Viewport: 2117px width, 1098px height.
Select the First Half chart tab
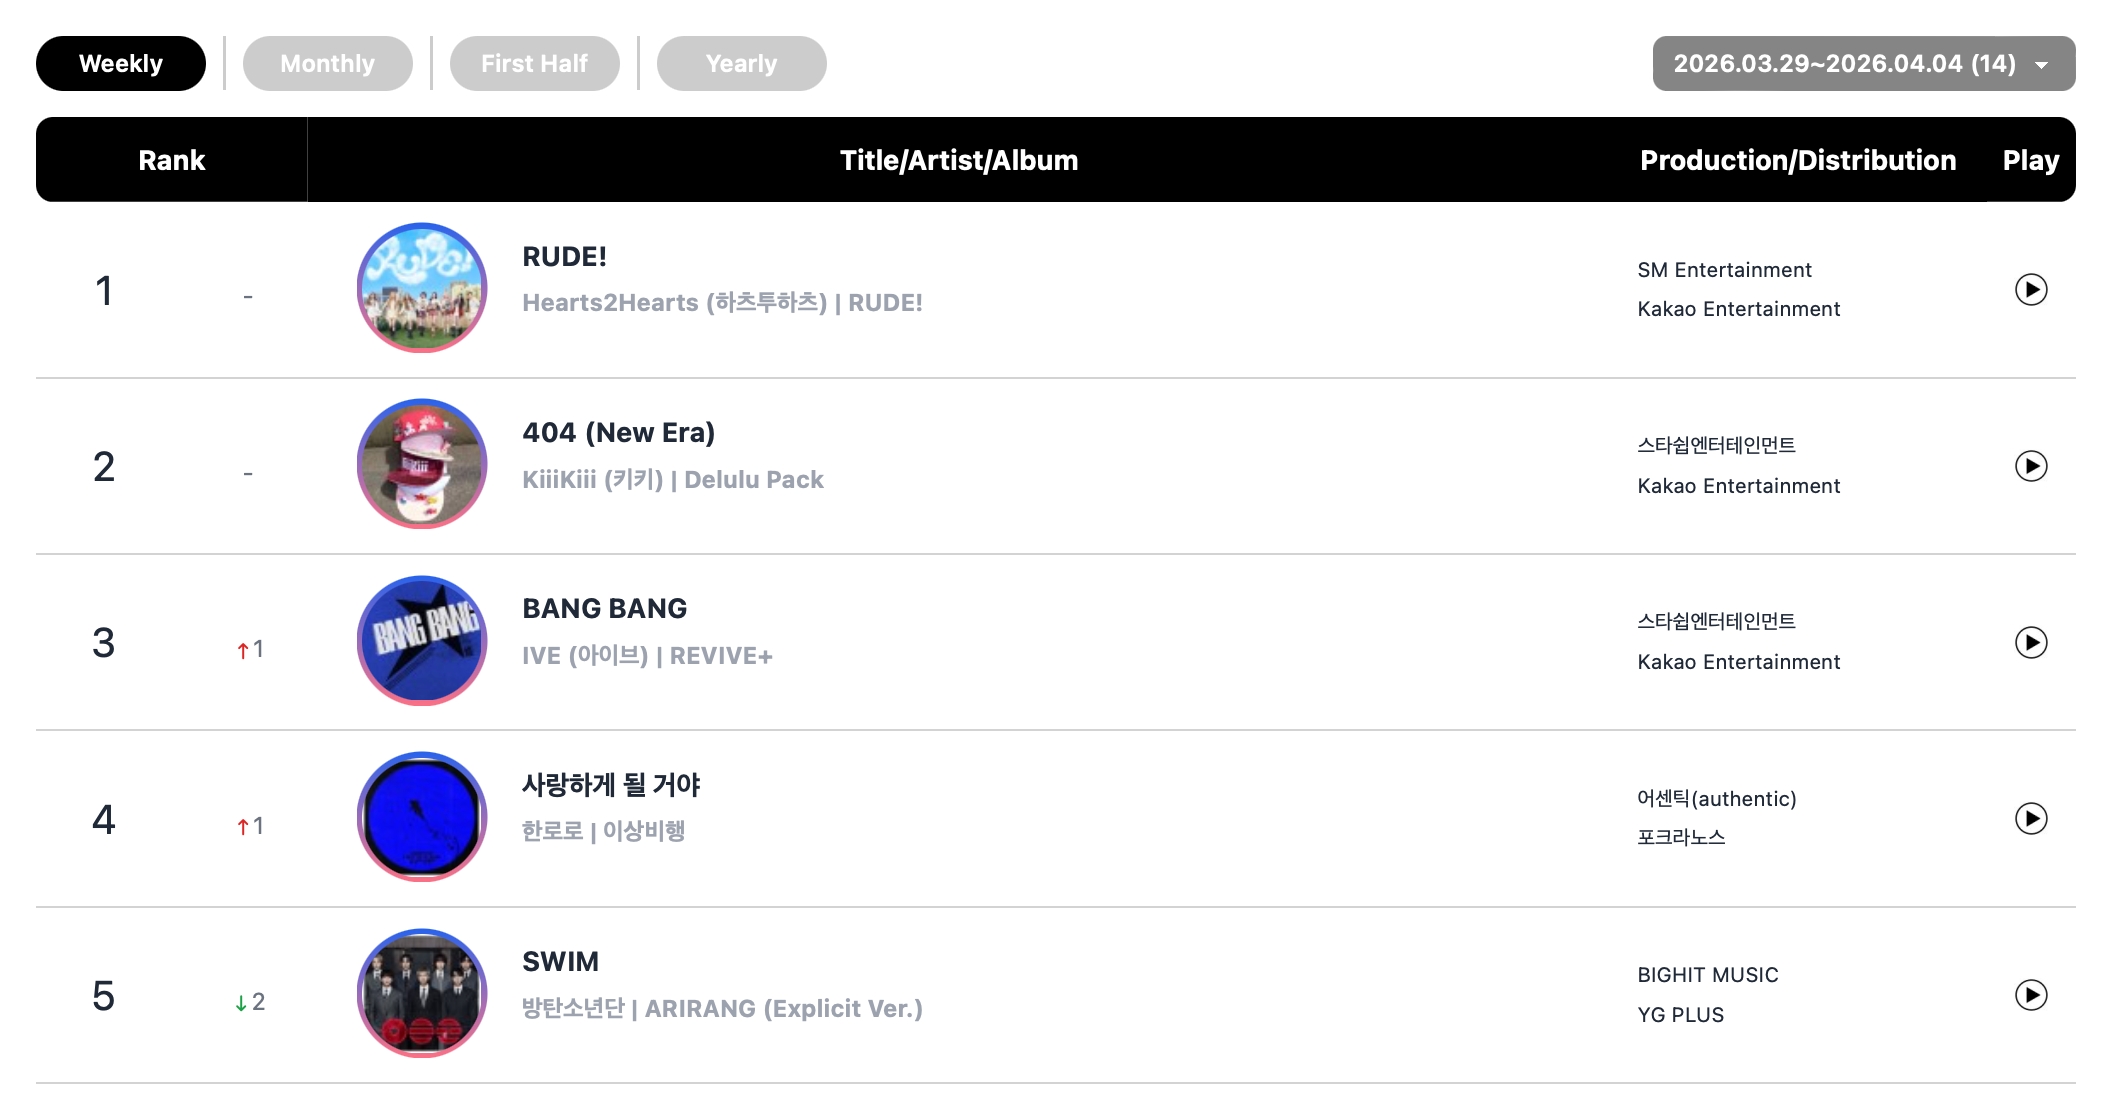tap(534, 64)
